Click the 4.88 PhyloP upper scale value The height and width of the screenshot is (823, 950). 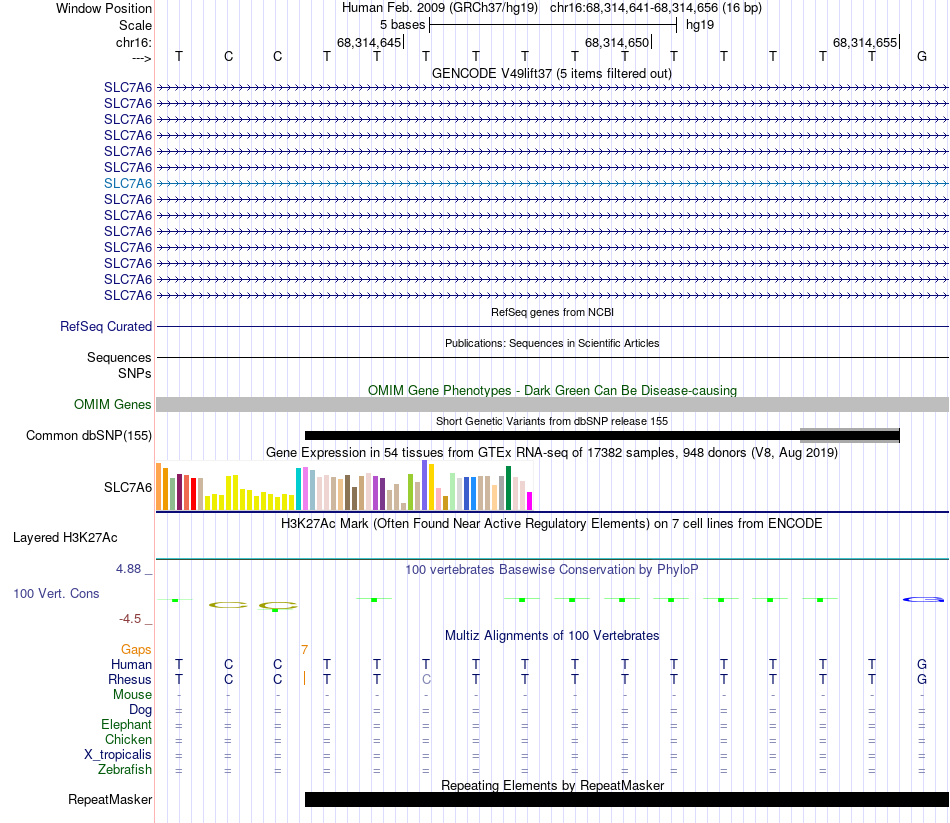tap(128, 569)
